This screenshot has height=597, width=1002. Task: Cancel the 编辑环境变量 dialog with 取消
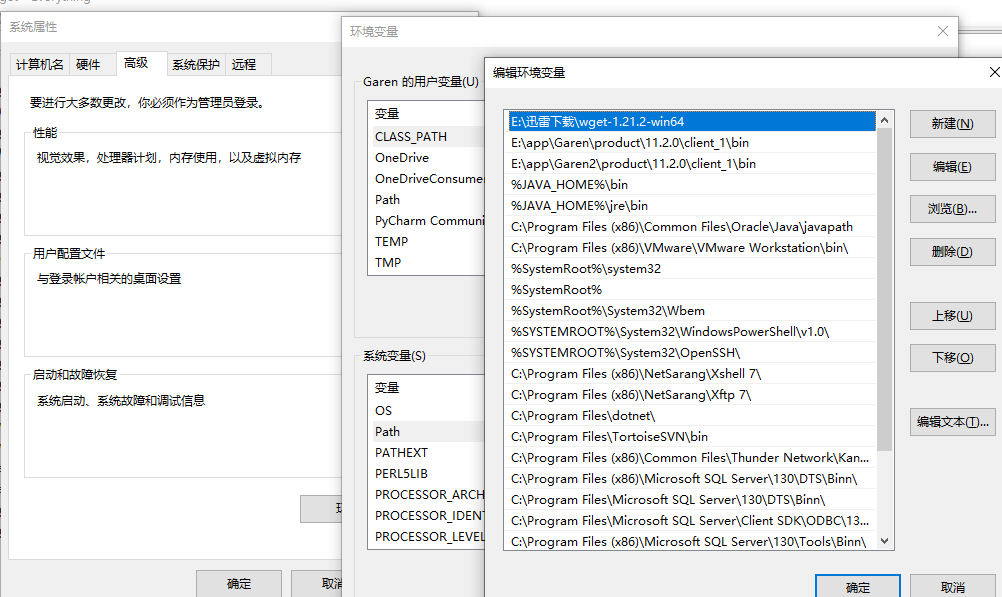(x=952, y=587)
